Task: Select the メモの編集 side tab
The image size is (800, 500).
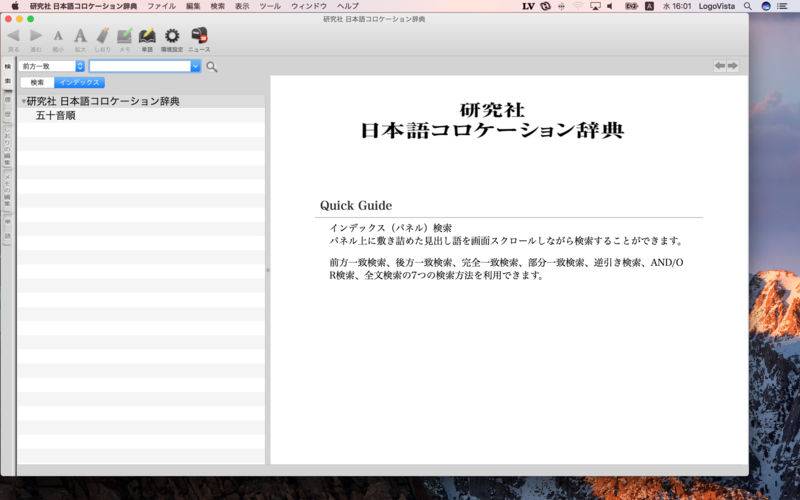Action: click(x=8, y=190)
